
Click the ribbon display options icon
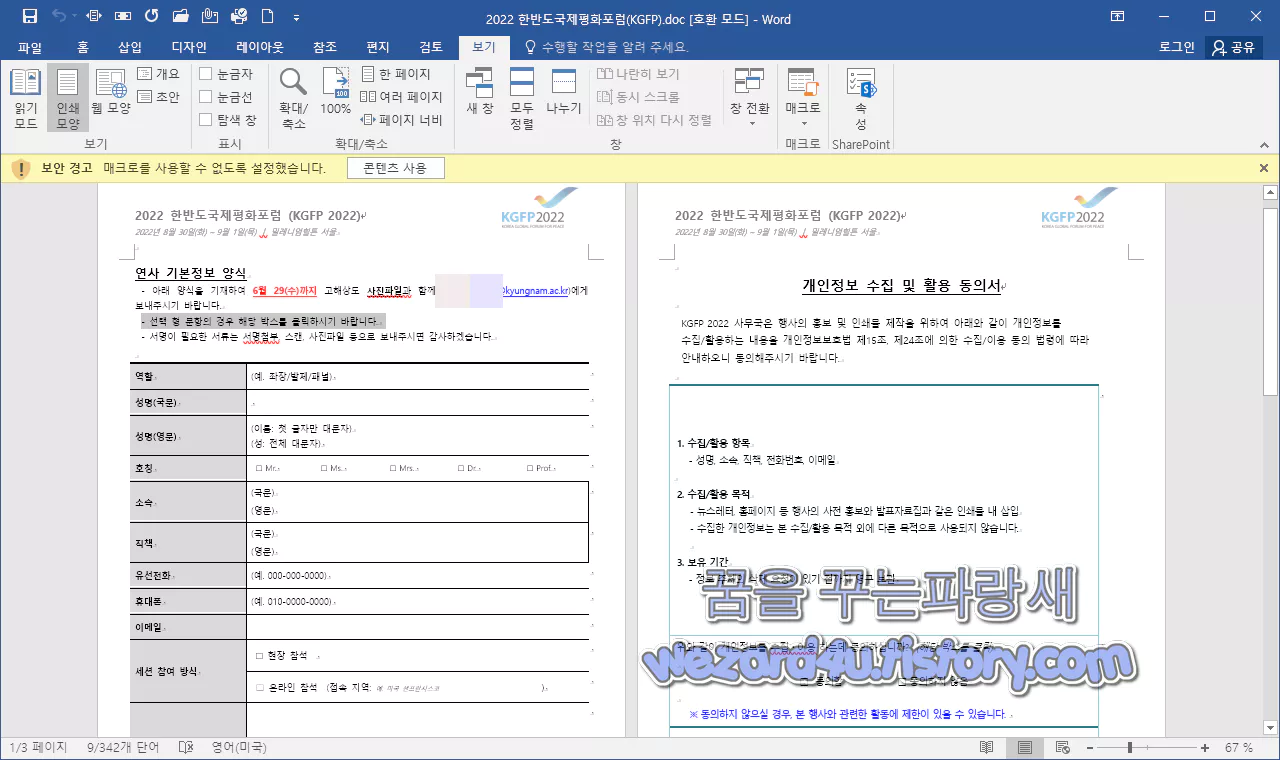(x=1117, y=16)
